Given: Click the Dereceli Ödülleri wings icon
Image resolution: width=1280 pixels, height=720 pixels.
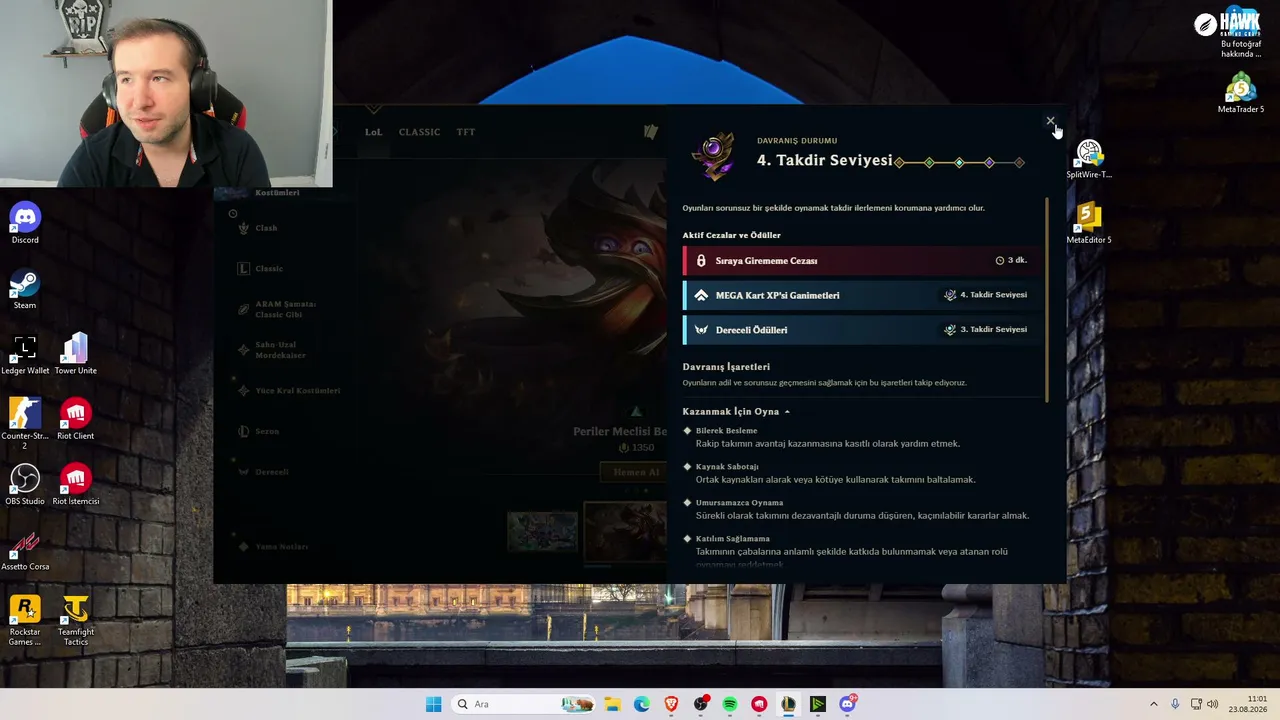Looking at the screenshot, I should point(701,330).
